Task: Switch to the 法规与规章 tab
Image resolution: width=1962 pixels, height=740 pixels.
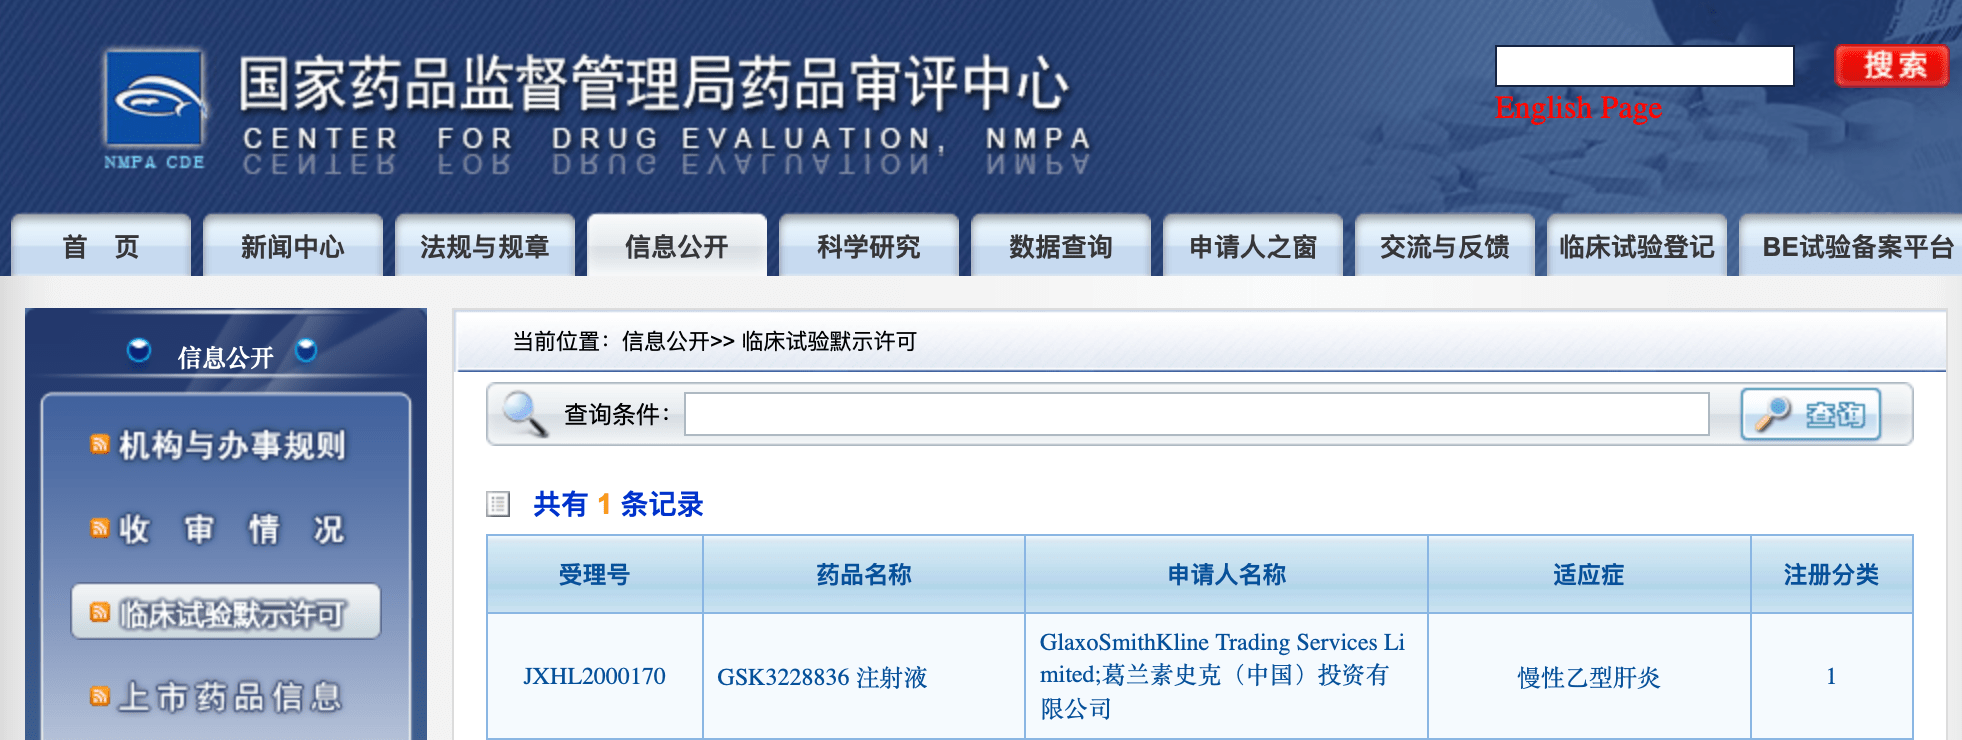Action: coord(484,246)
